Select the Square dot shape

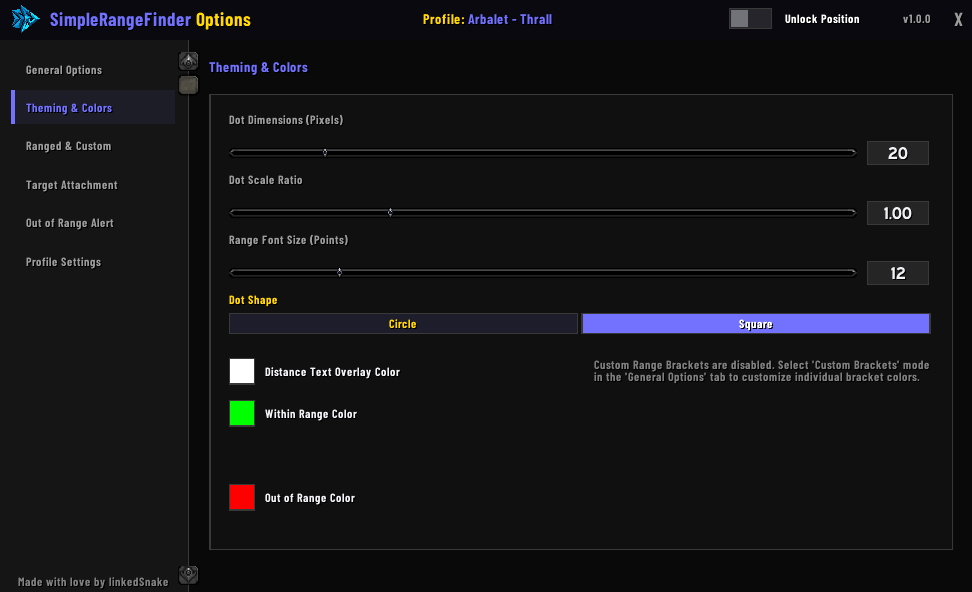(756, 324)
